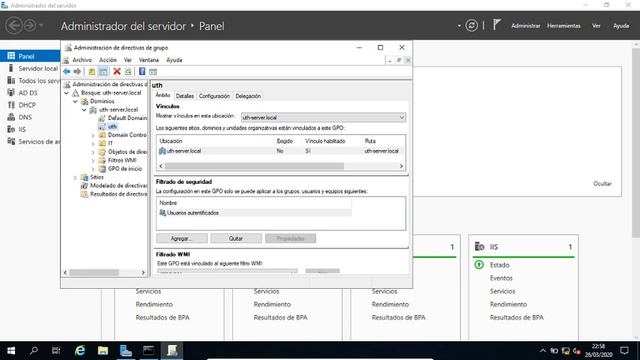The width and height of the screenshot is (640, 360).
Task: Click the links table horizontal scrollbar
Action: [x=254, y=166]
